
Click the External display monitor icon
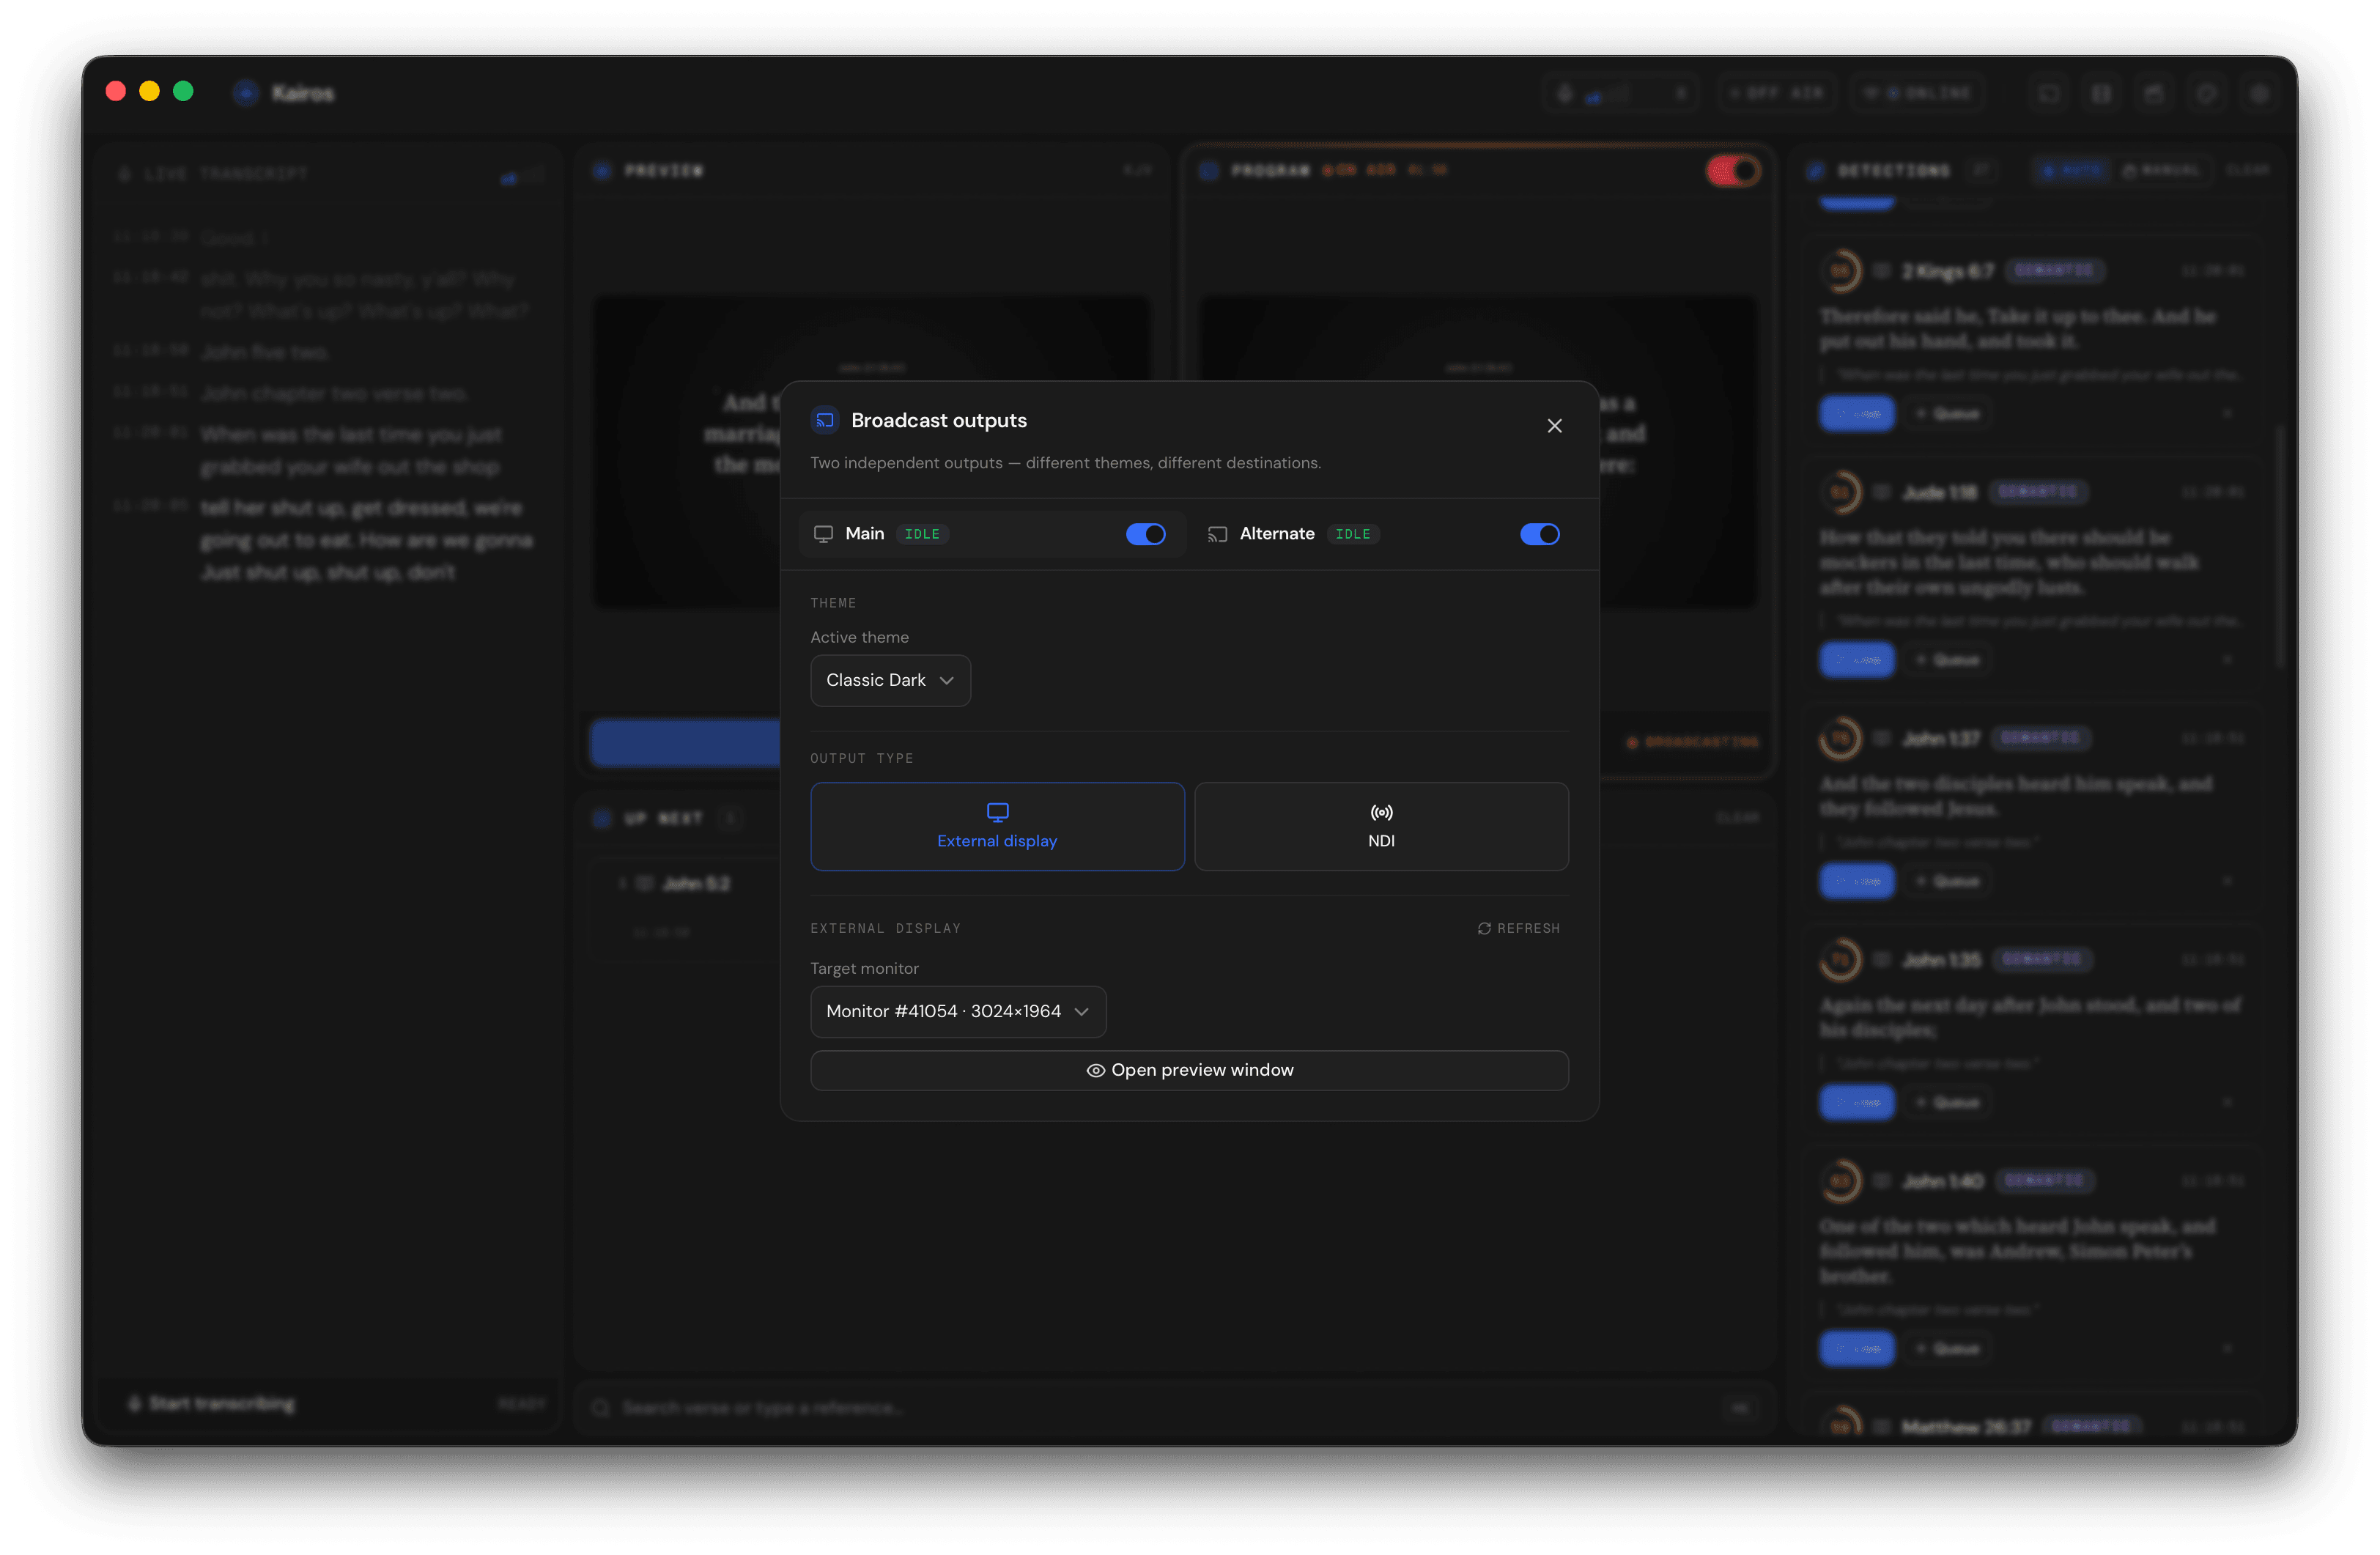(997, 812)
